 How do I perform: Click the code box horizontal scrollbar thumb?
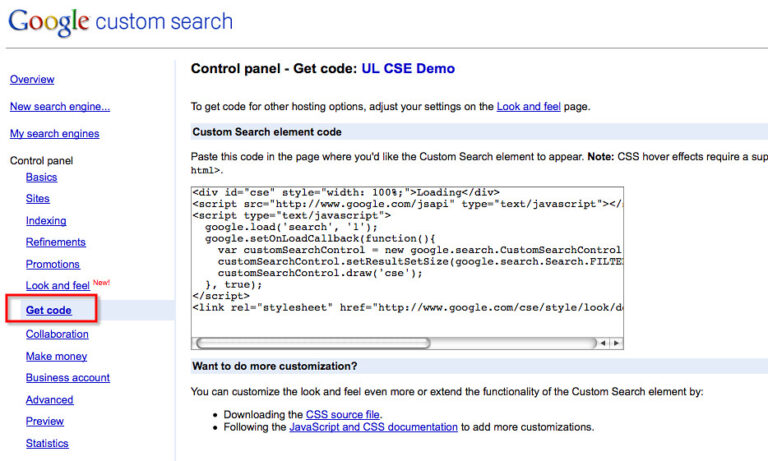click(313, 343)
